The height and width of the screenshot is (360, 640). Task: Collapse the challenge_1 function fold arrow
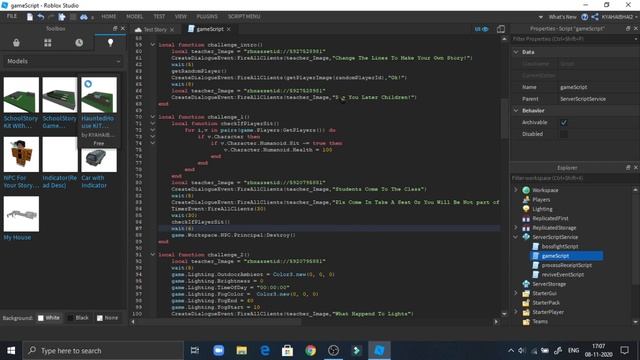[152, 117]
